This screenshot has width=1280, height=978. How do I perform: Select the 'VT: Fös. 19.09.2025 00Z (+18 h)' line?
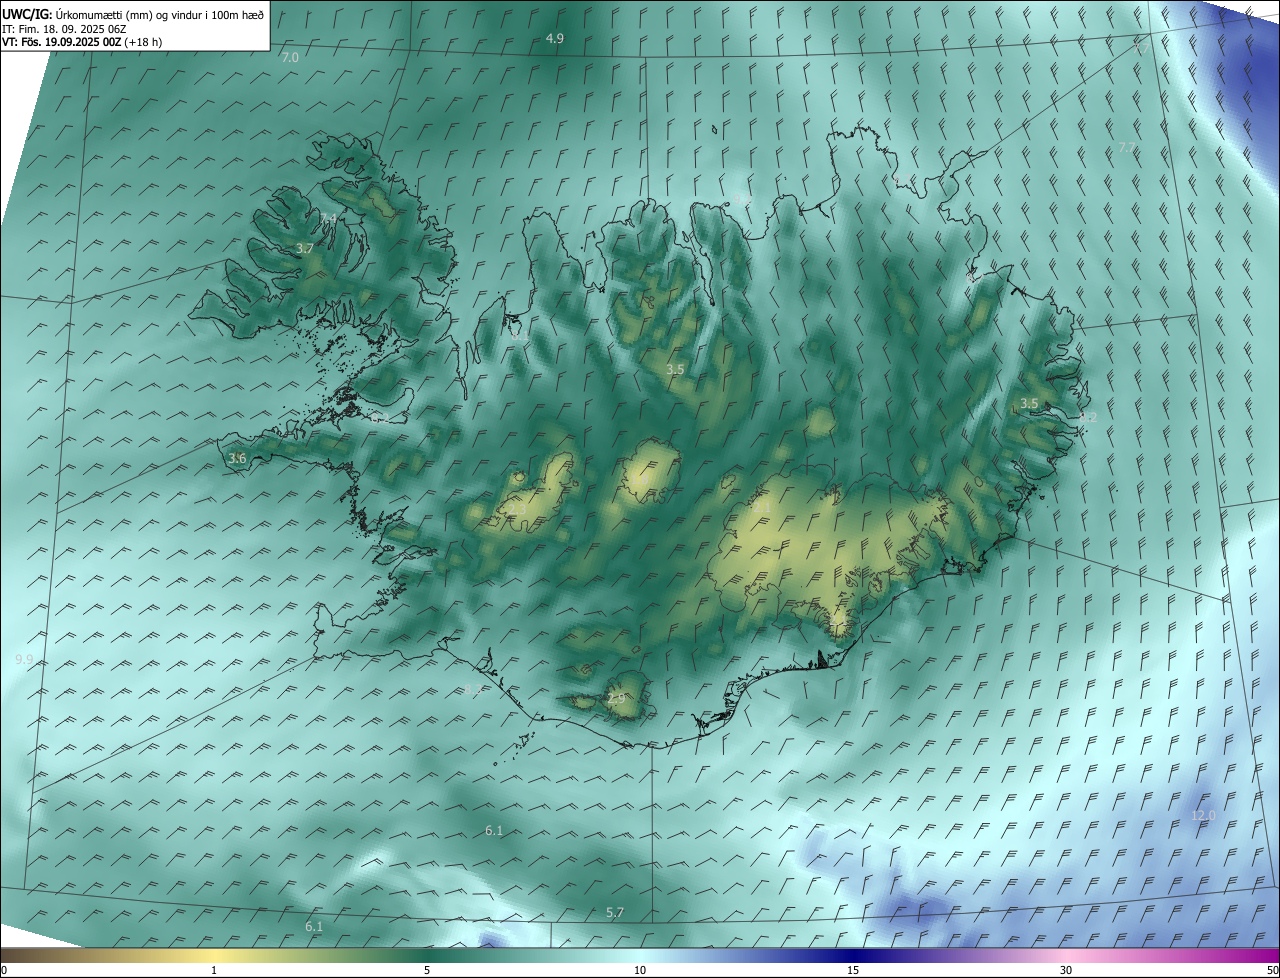[82, 42]
